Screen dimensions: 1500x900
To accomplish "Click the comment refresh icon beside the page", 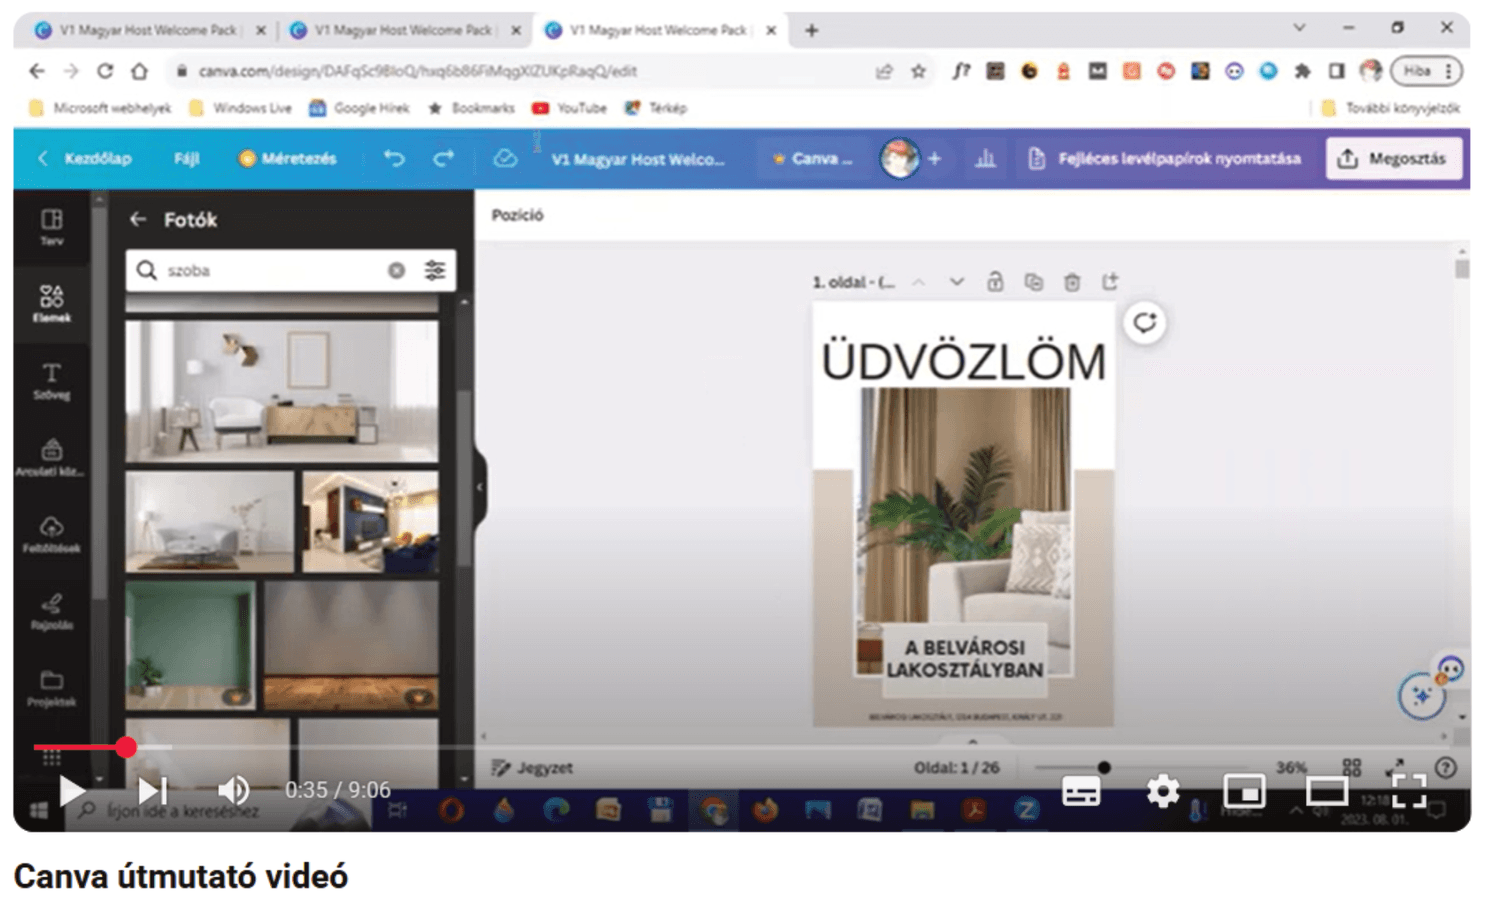I will point(1145,323).
